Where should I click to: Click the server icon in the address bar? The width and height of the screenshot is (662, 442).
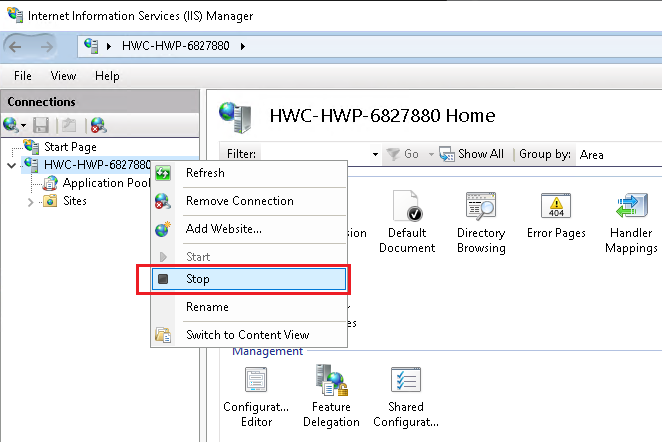pos(91,46)
